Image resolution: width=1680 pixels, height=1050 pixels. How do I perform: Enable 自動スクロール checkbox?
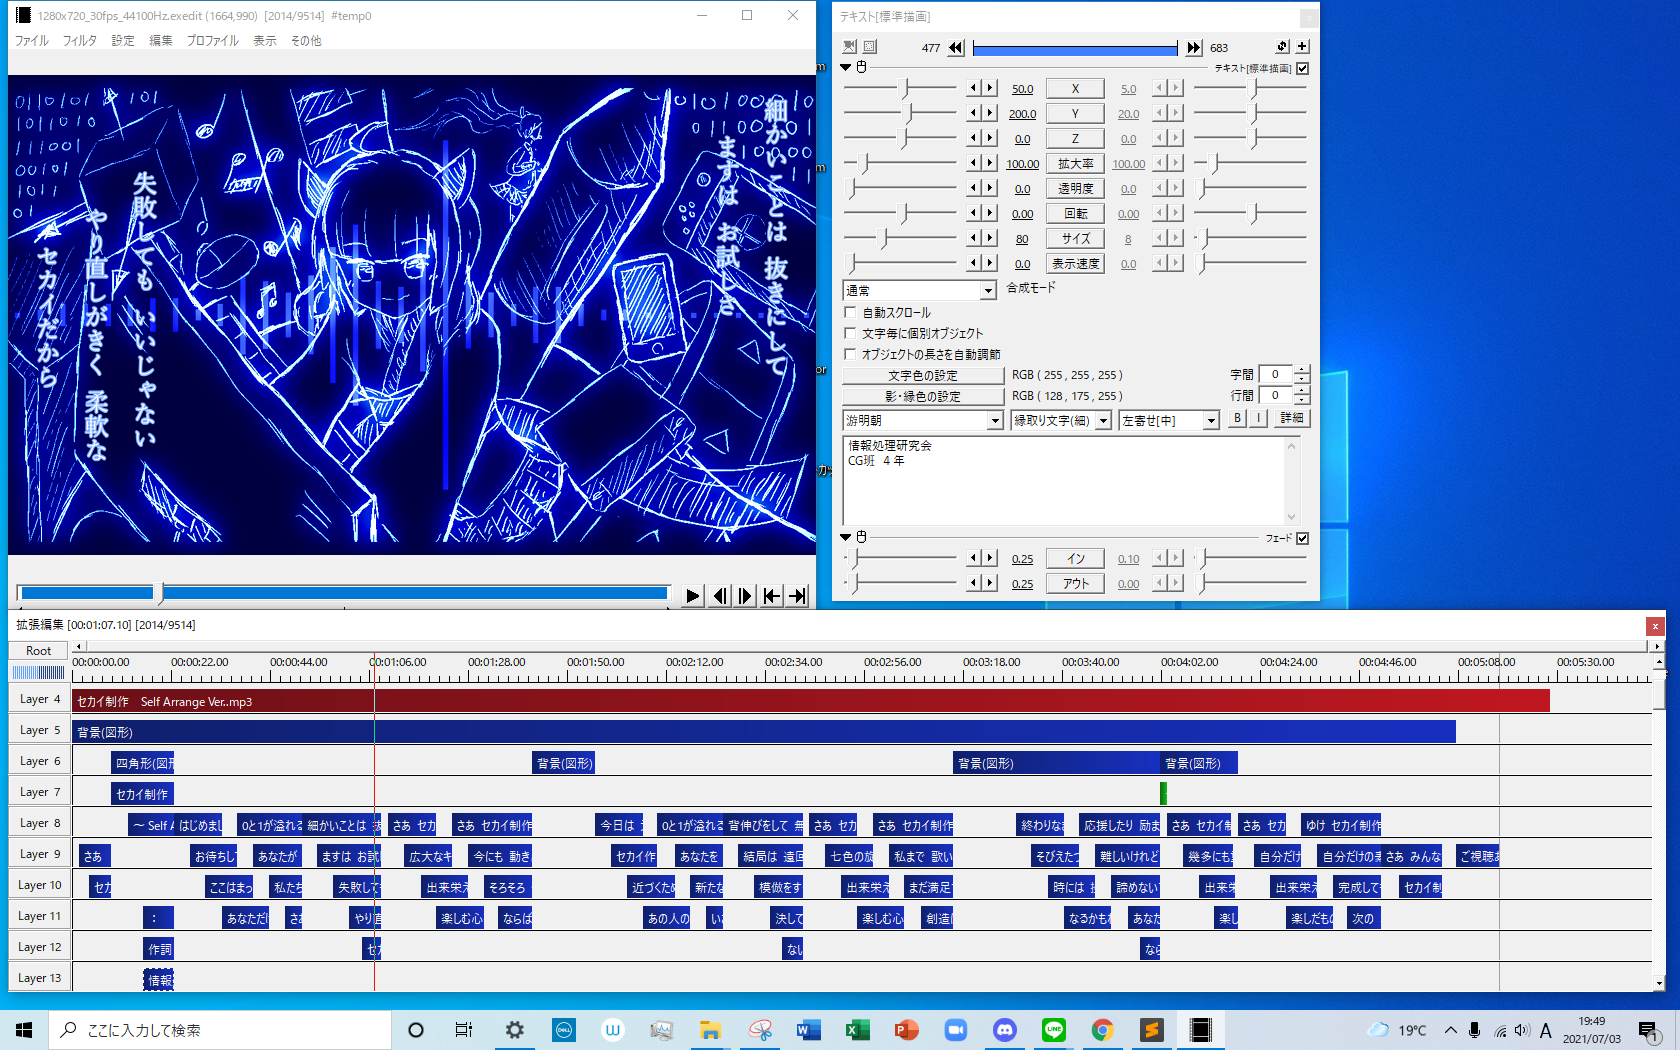[x=850, y=312]
